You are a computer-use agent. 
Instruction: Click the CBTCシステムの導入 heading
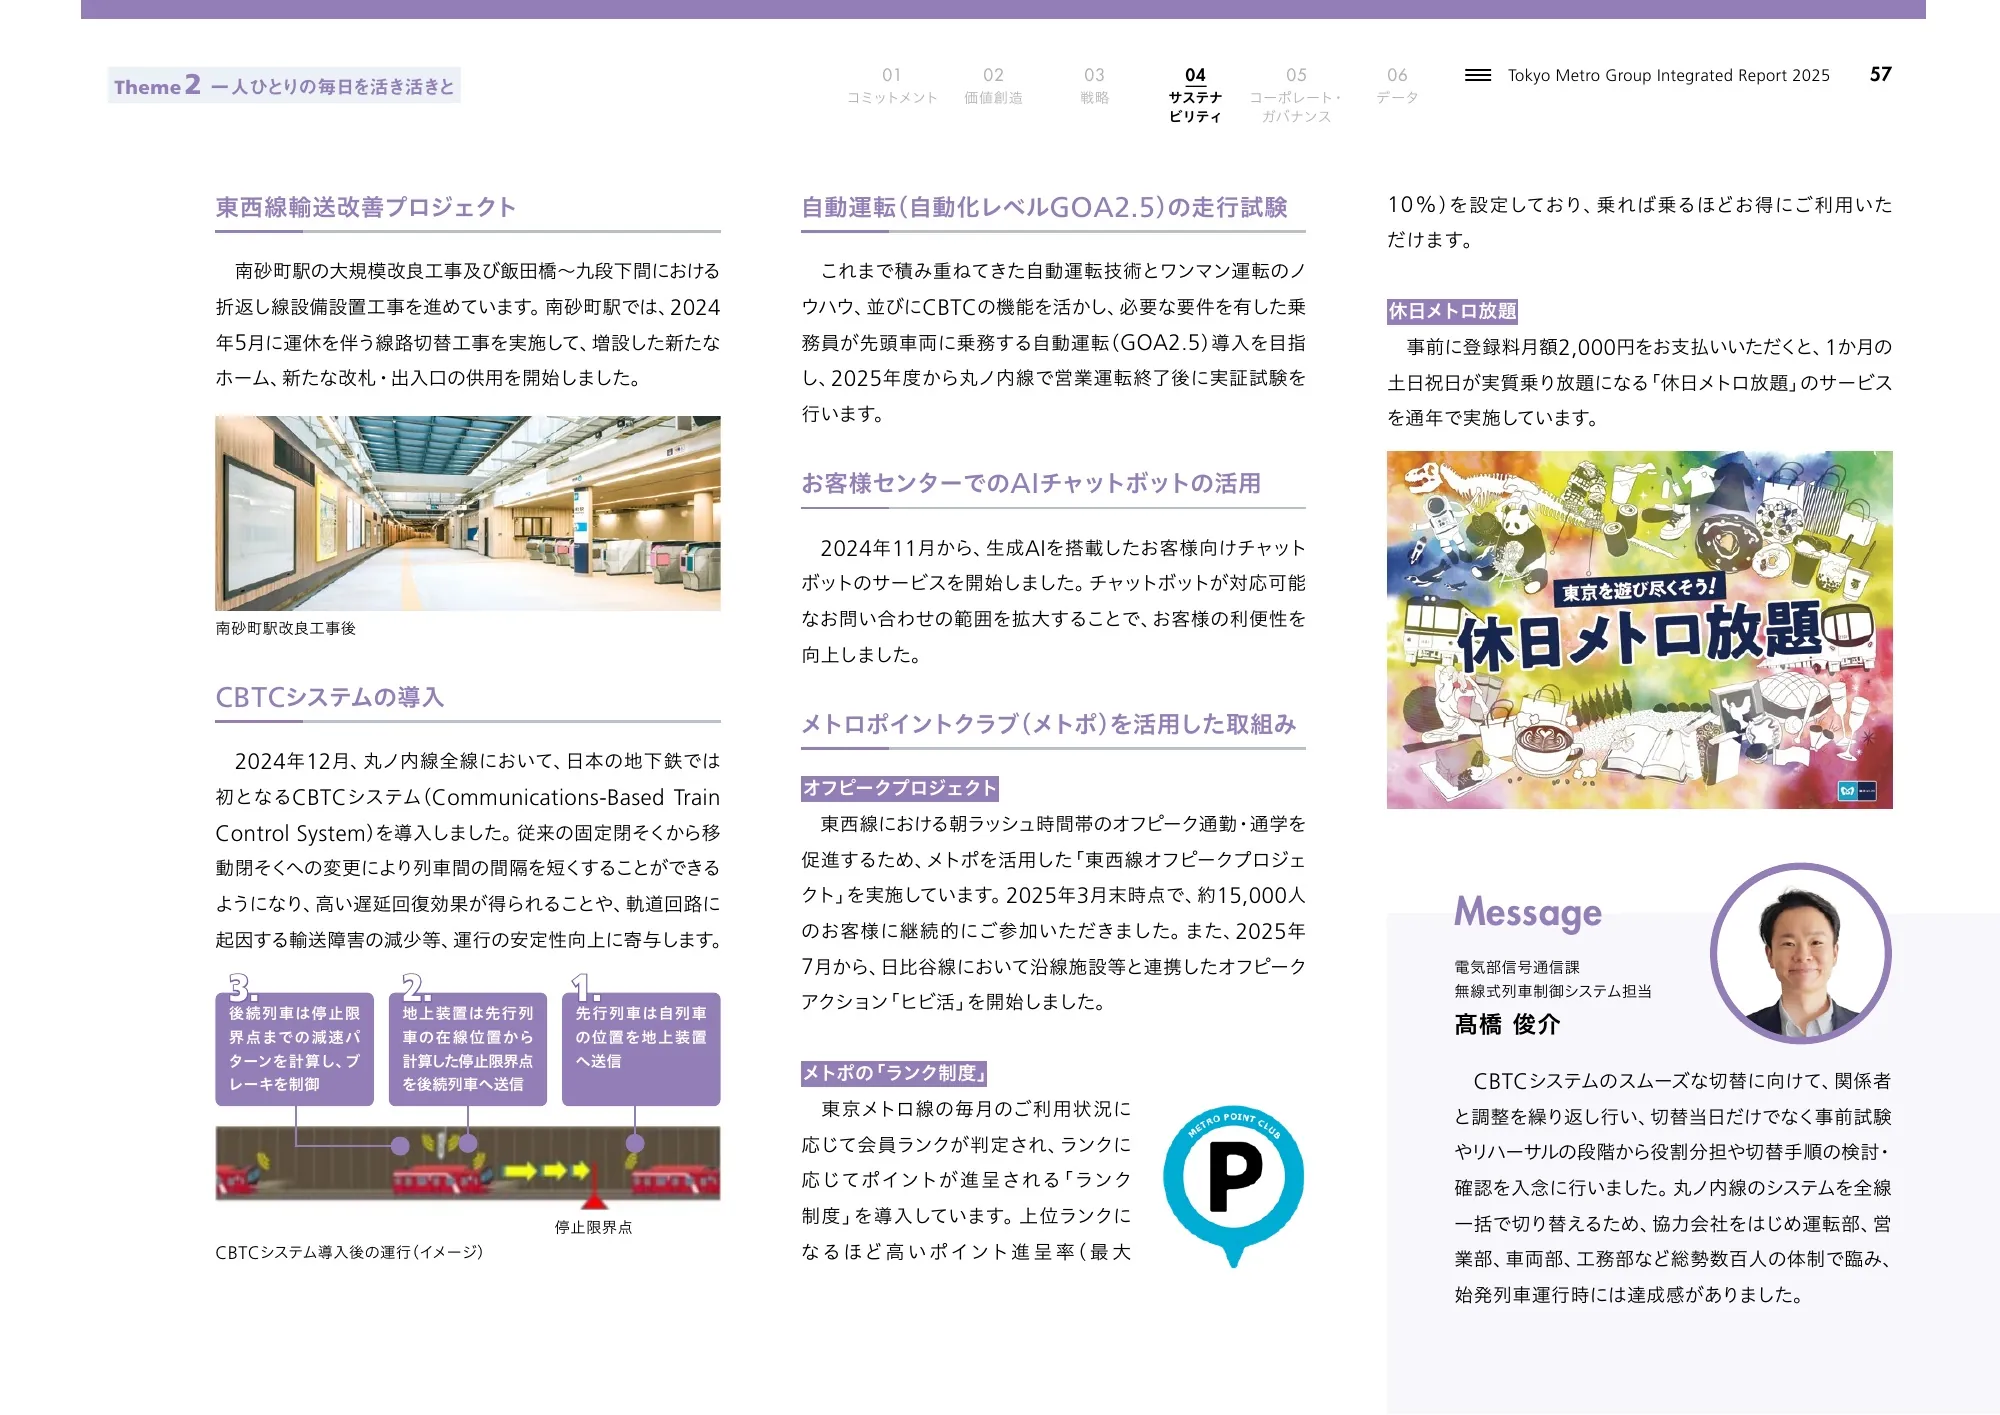click(x=329, y=697)
